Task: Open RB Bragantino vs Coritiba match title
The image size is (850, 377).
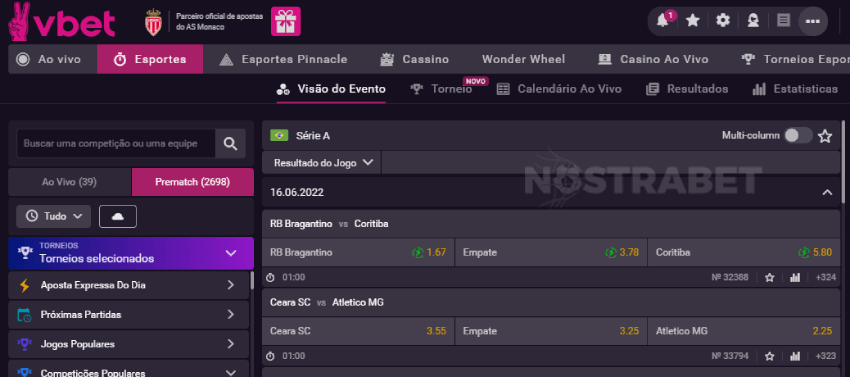Action: pyautogui.click(x=329, y=223)
